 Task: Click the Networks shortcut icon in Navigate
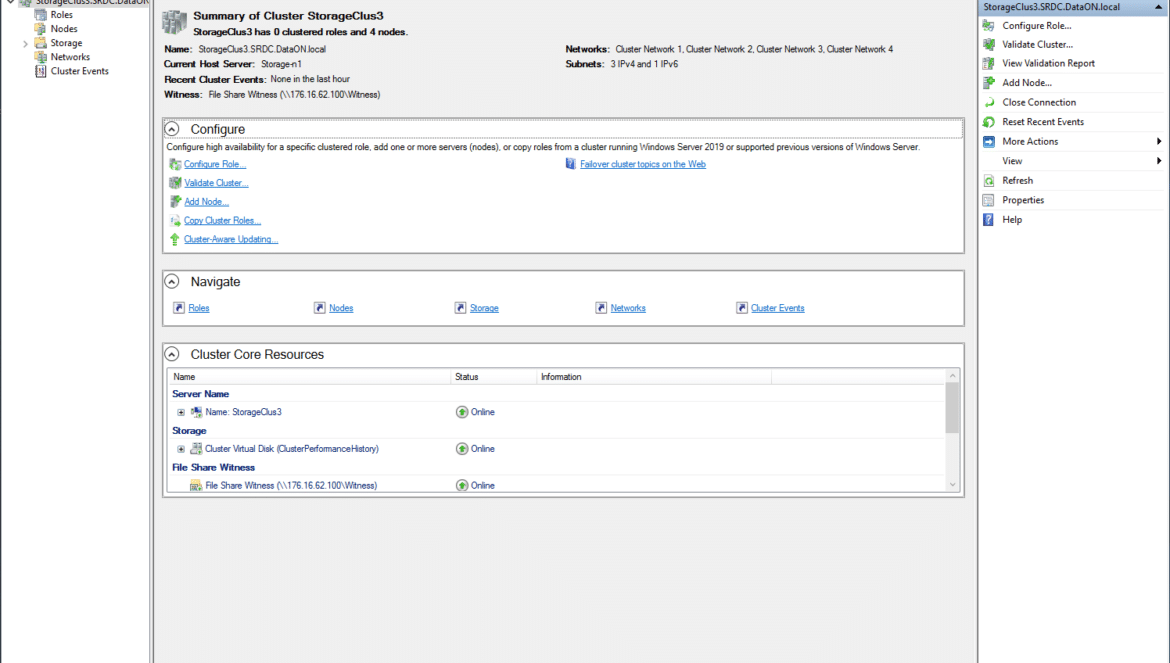point(601,308)
